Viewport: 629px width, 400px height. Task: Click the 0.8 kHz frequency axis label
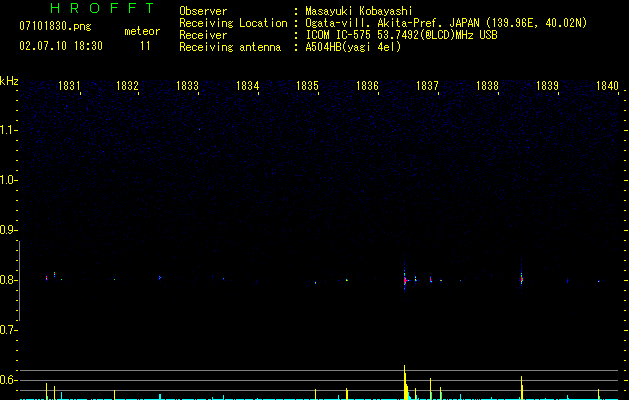click(x=7, y=280)
